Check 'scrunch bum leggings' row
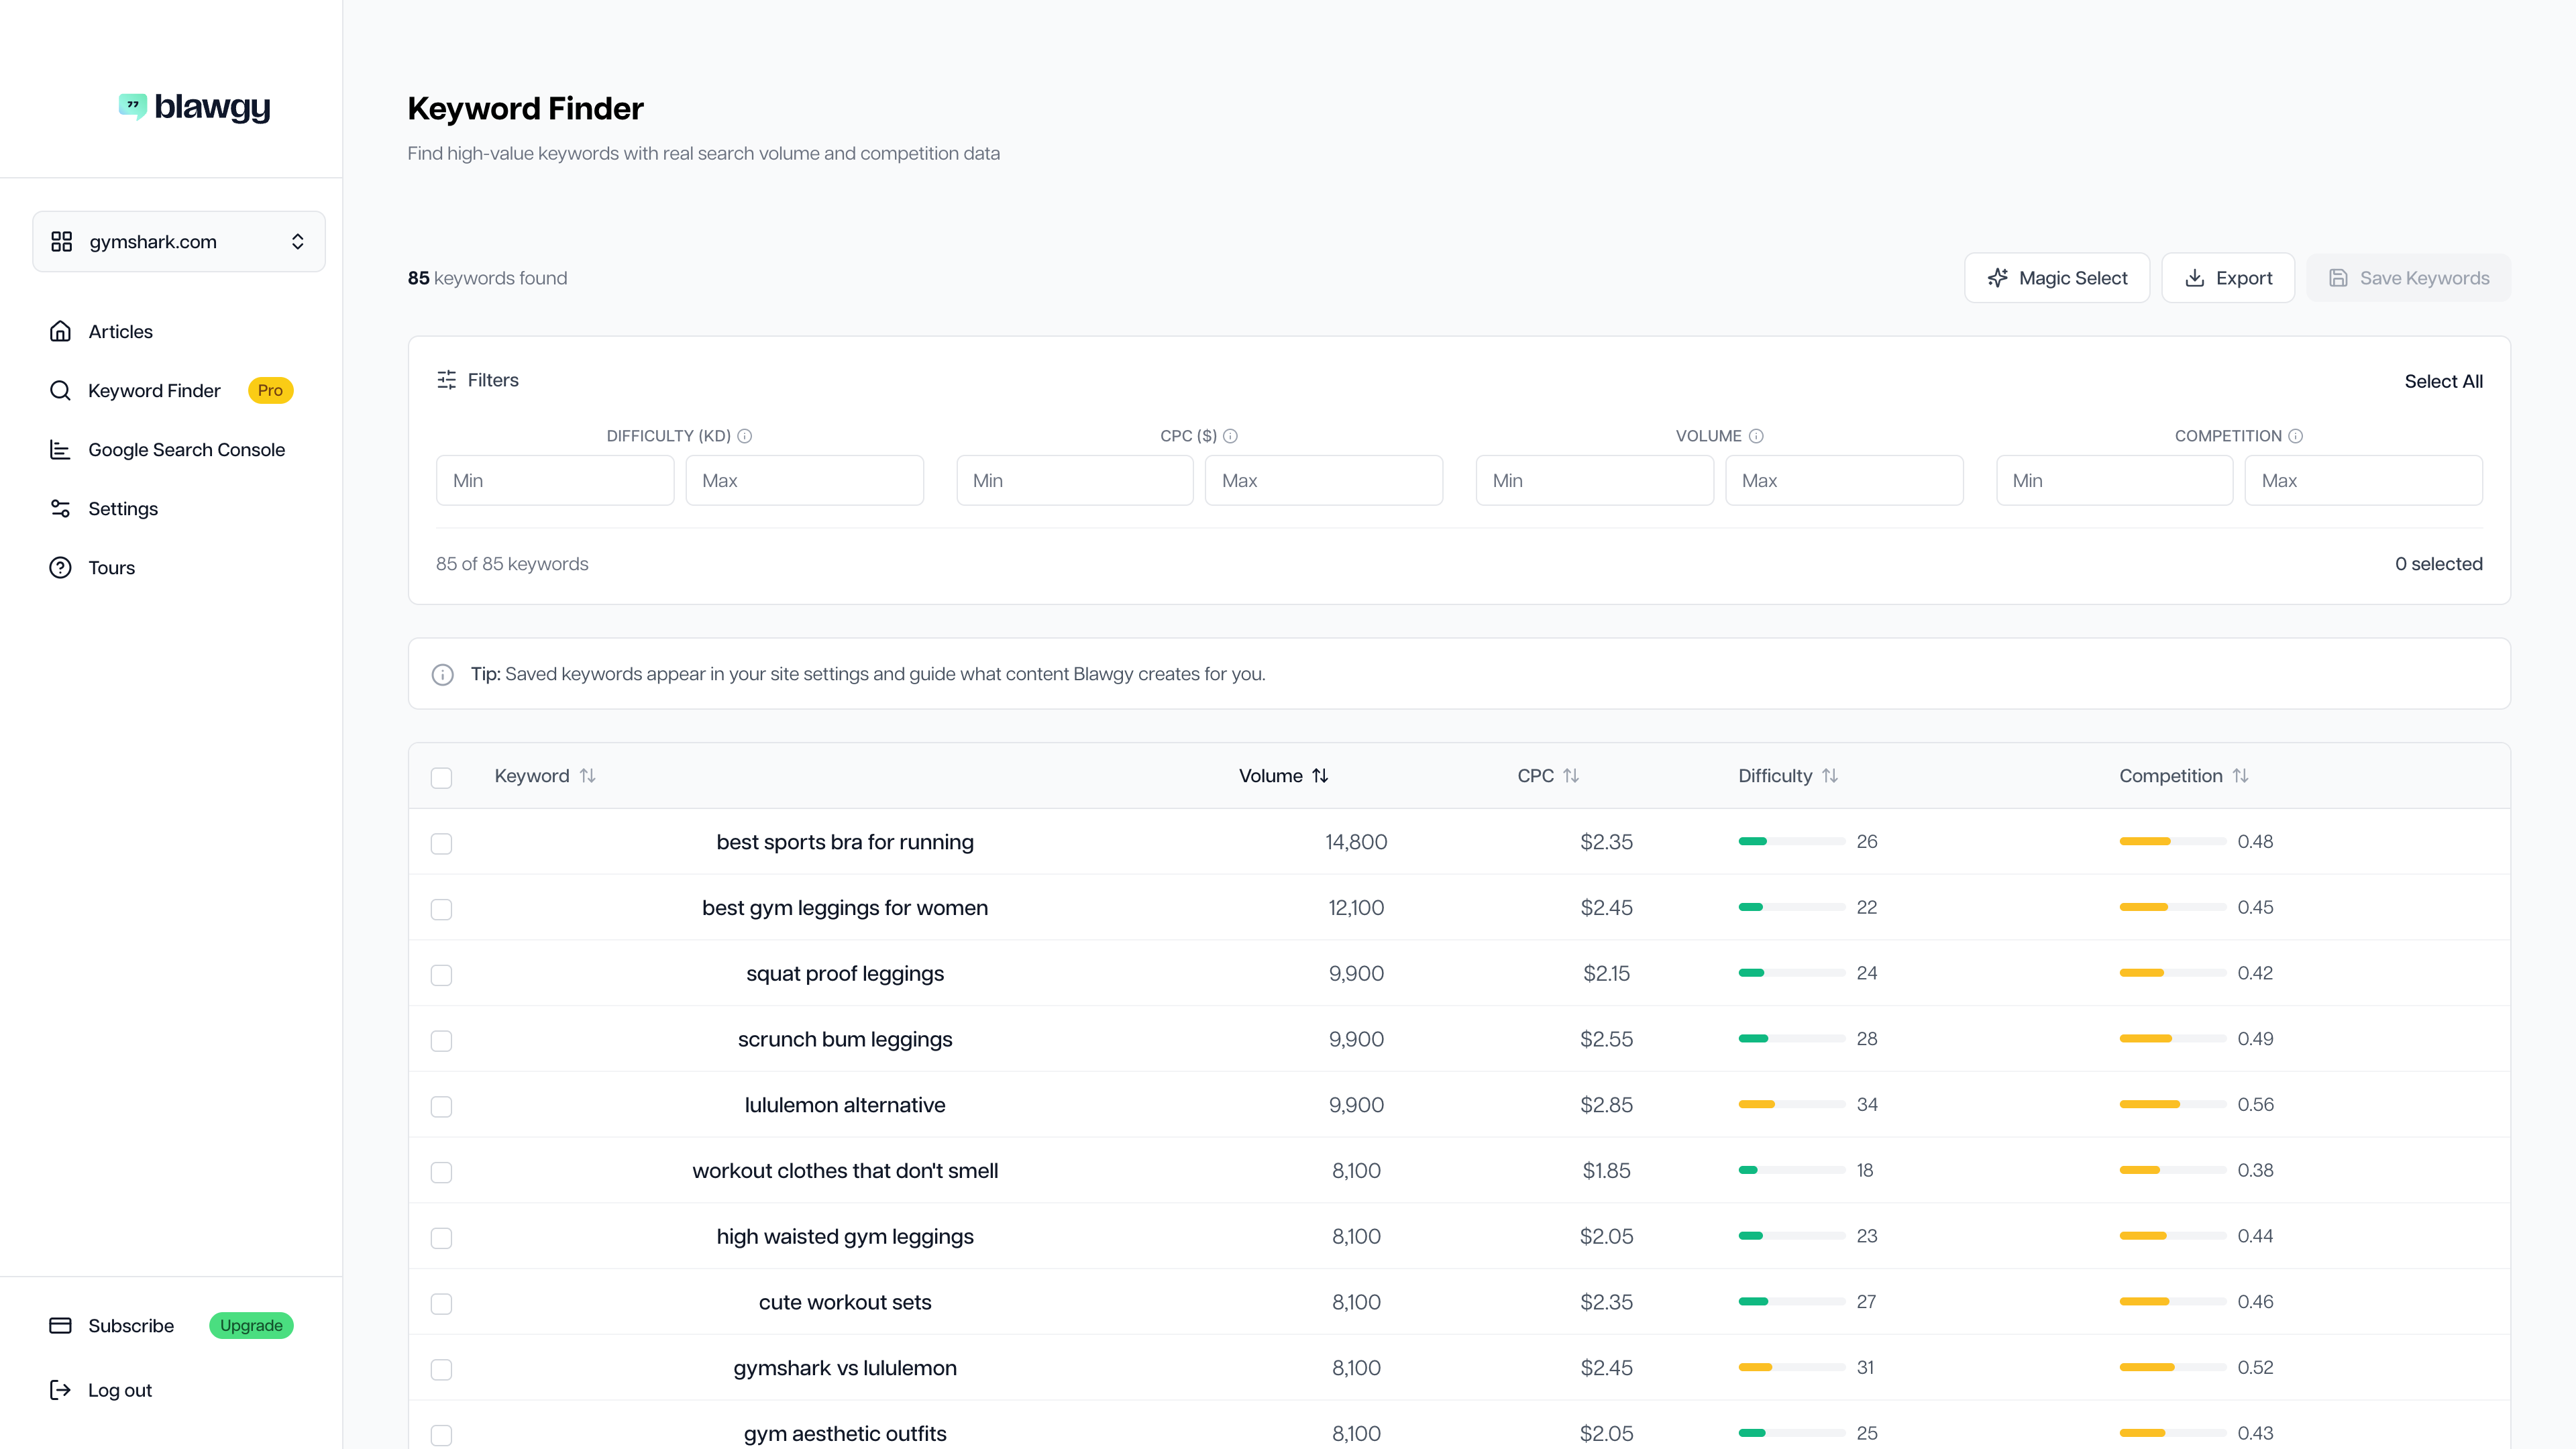2576x1449 pixels. 441,1041
